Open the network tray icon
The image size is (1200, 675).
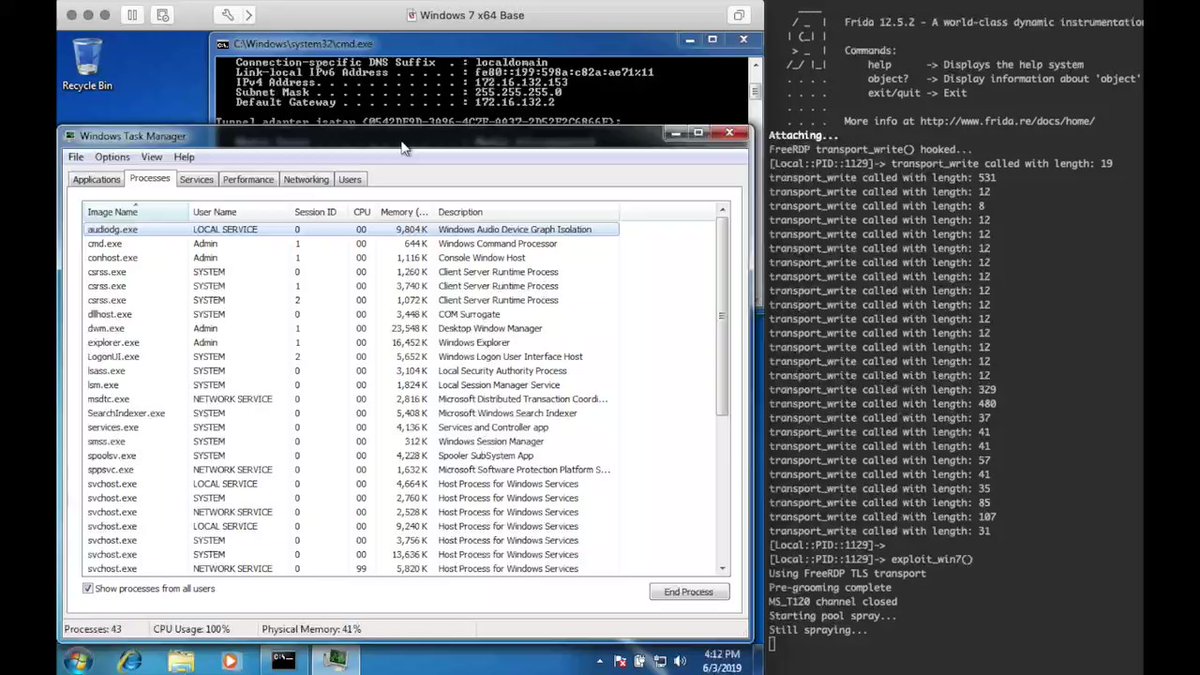[660, 661]
